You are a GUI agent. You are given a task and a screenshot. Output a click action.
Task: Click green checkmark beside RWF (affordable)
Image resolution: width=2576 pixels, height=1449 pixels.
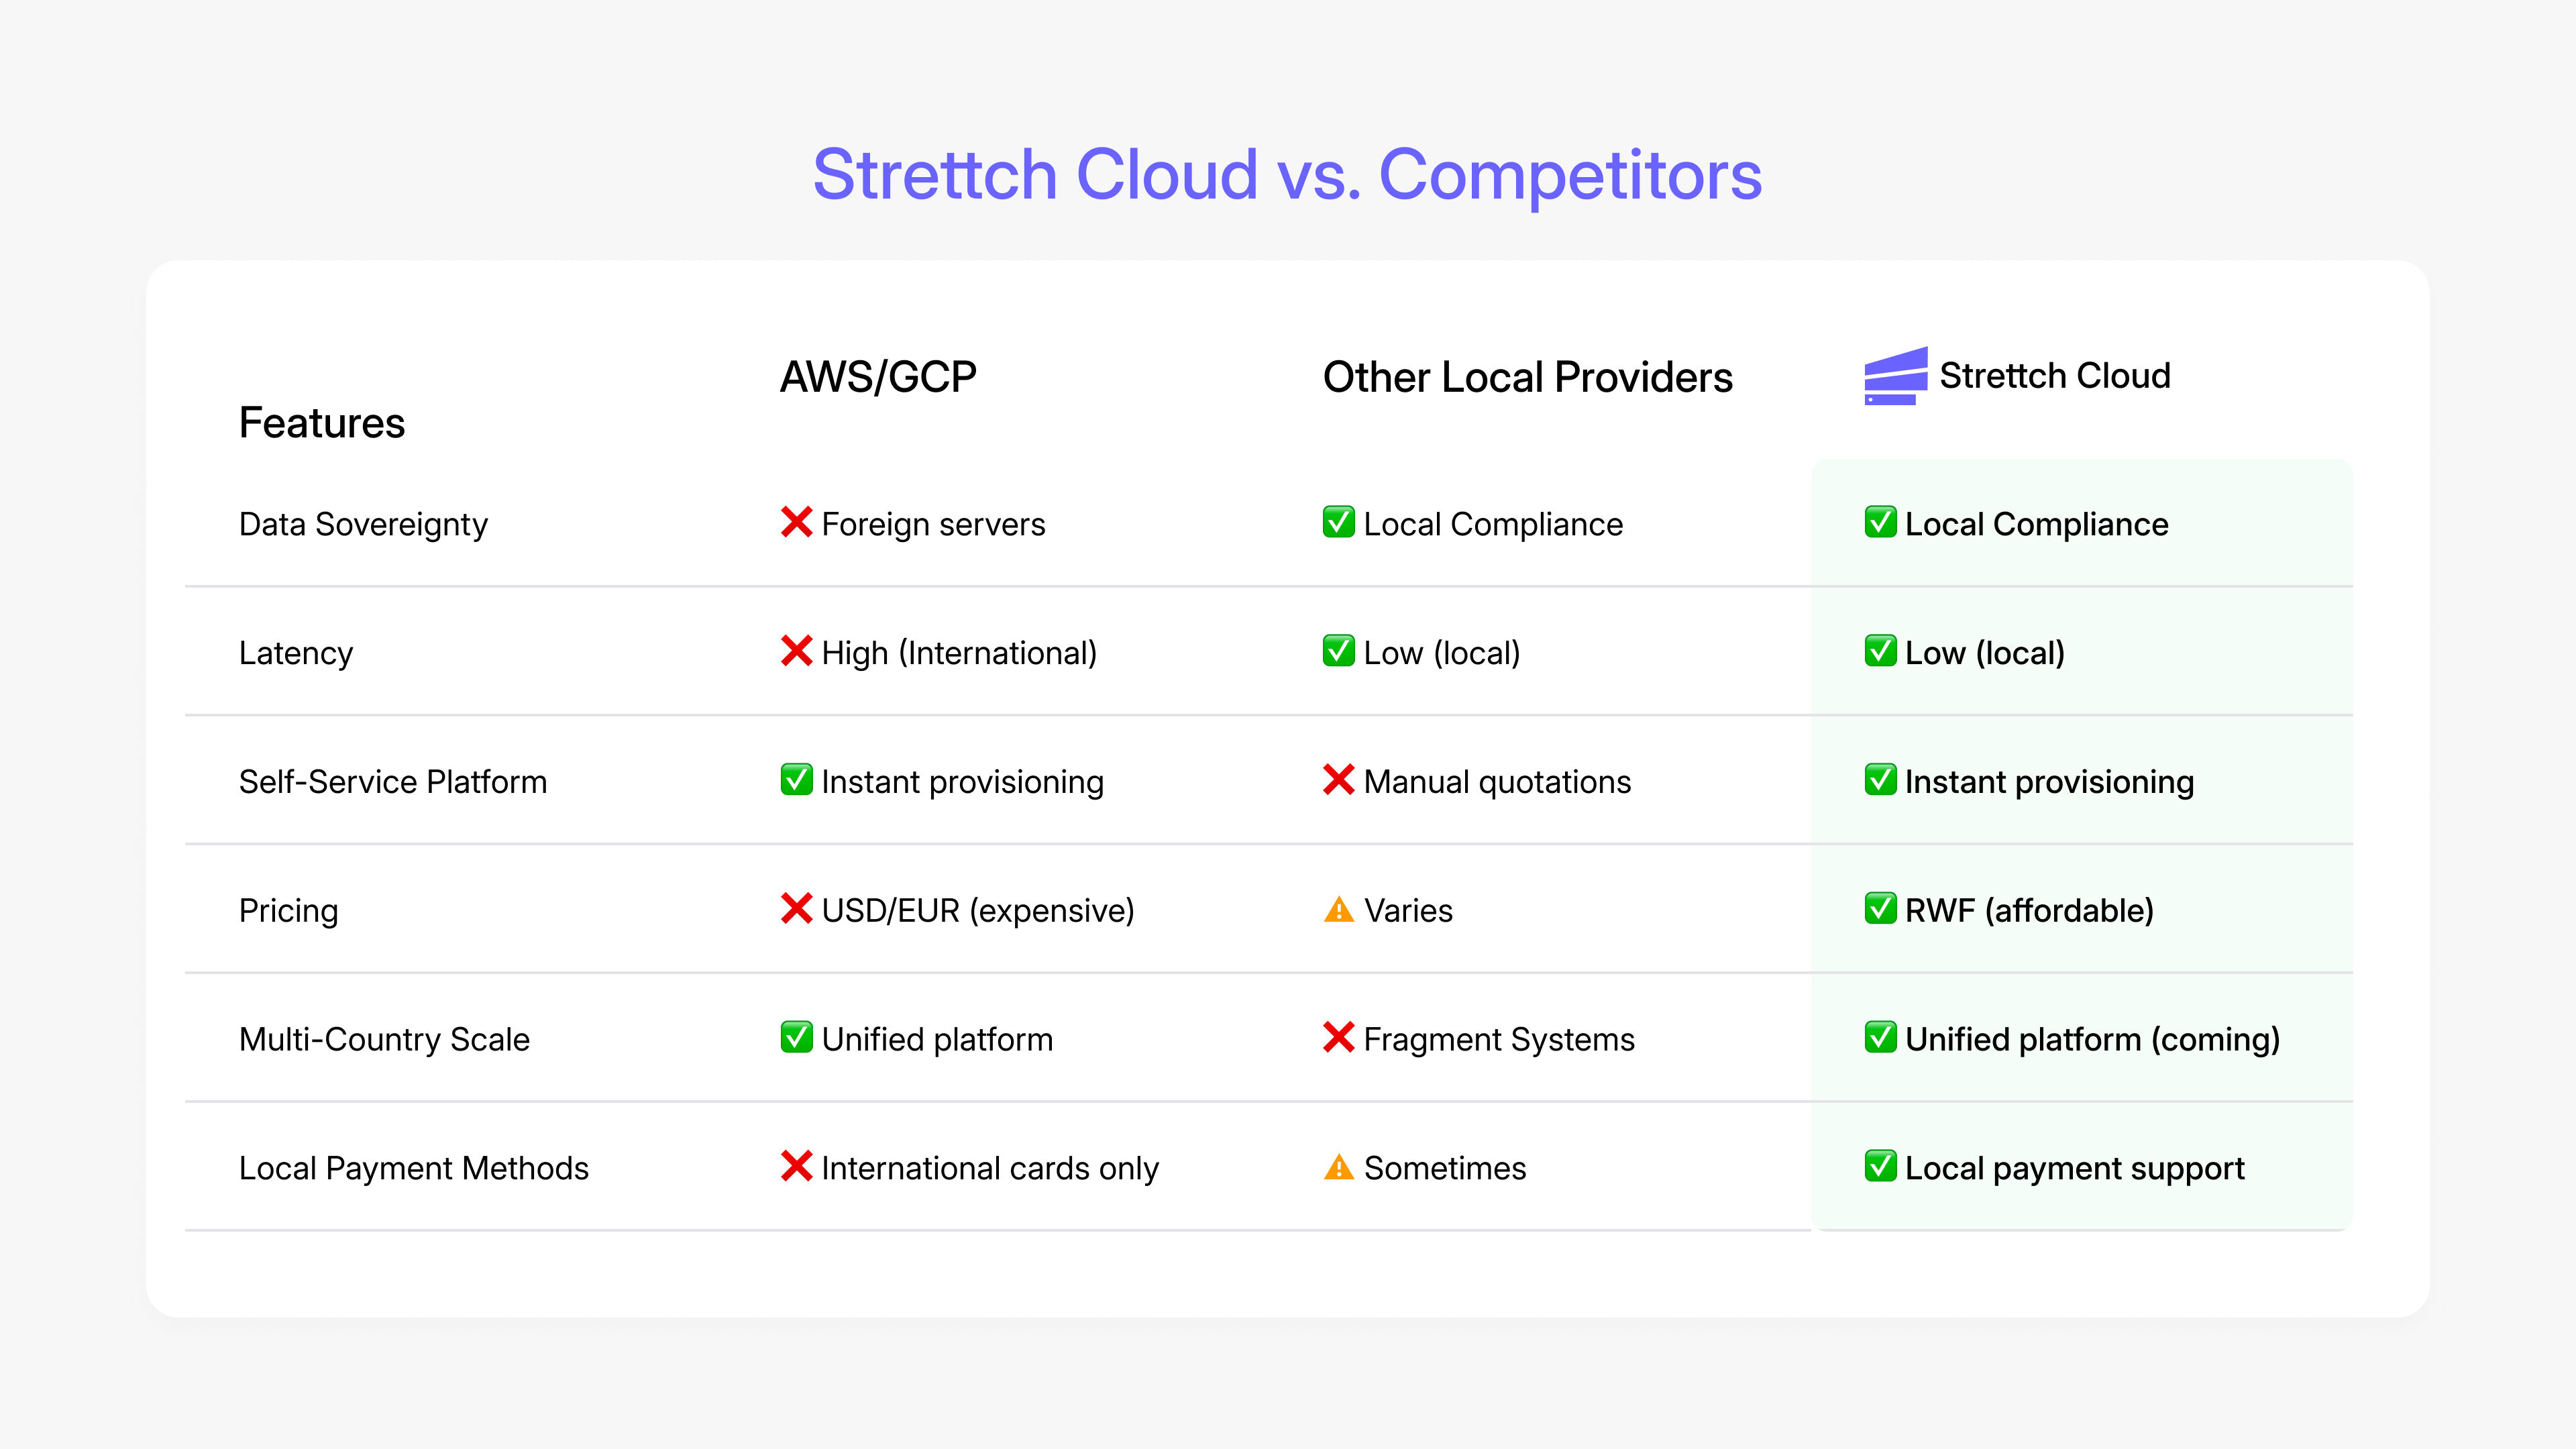point(1880,908)
